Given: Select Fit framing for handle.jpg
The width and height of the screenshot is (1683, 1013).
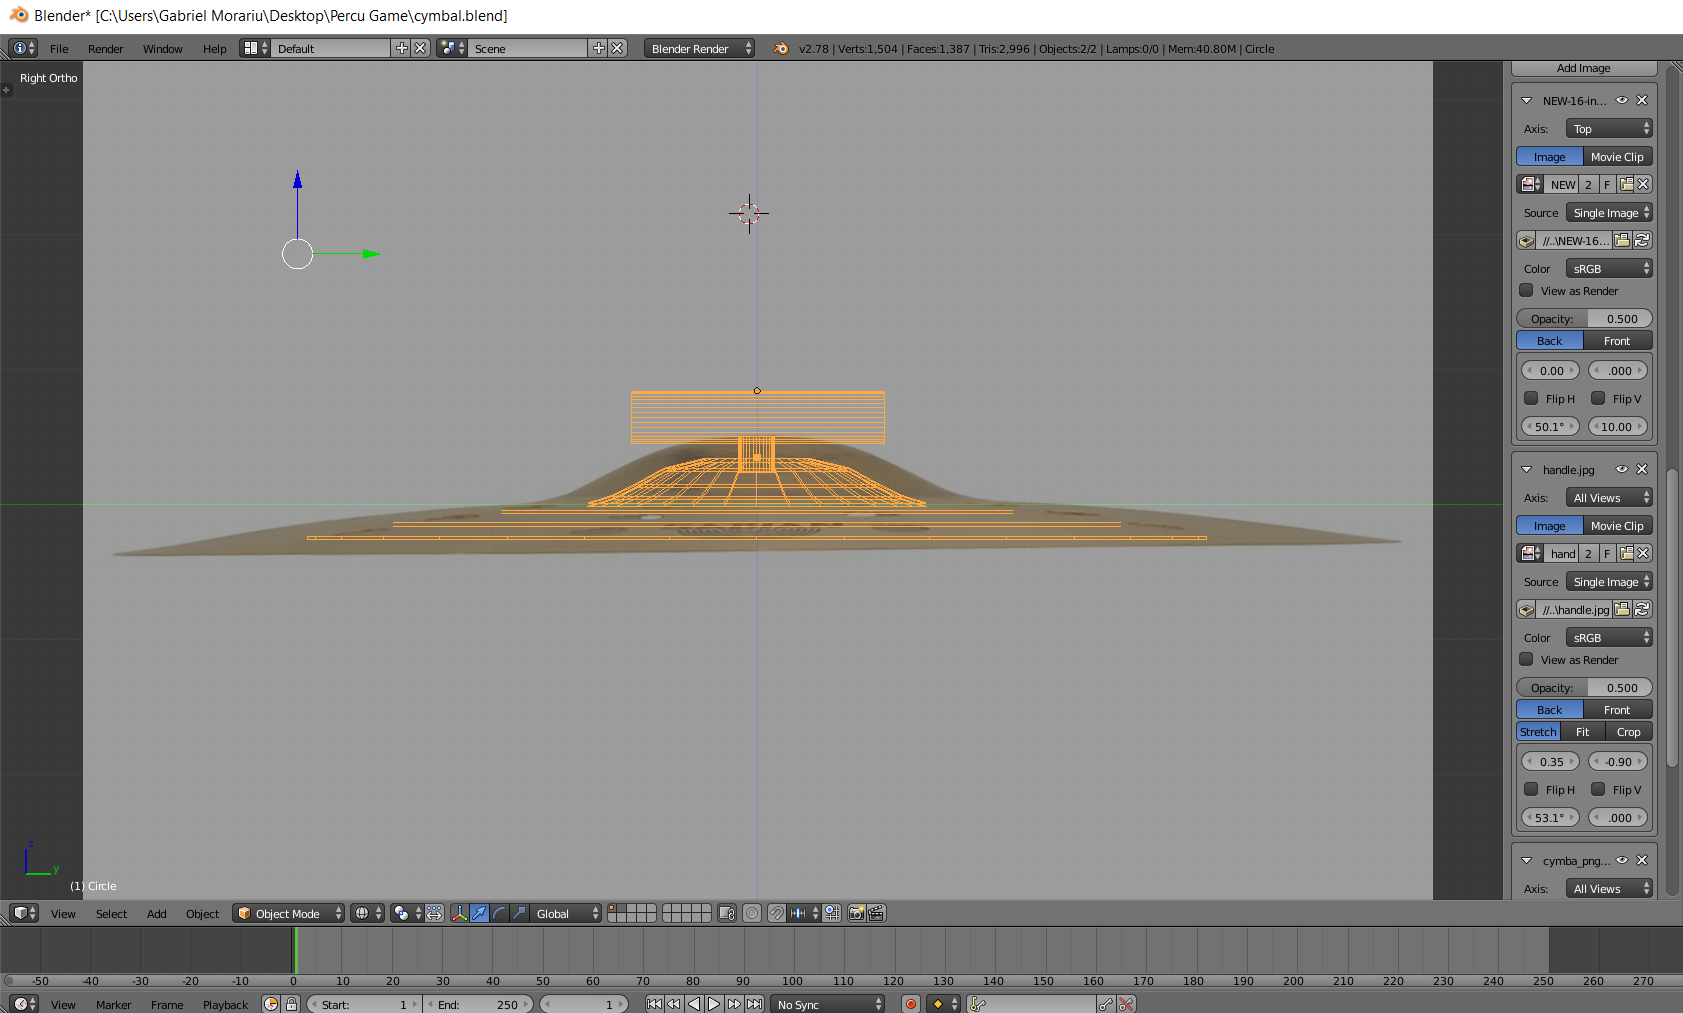Looking at the screenshot, I should coord(1583,731).
